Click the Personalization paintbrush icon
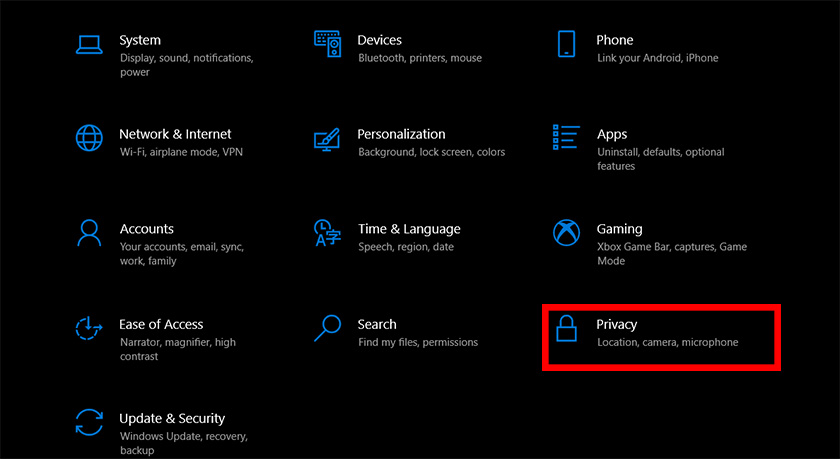840x459 pixels. click(328, 138)
